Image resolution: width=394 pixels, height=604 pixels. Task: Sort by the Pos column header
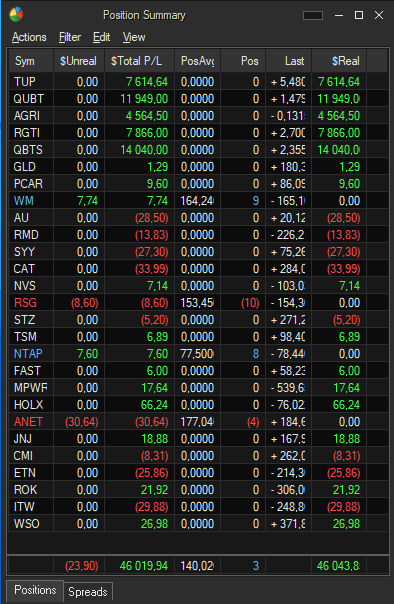tap(243, 61)
